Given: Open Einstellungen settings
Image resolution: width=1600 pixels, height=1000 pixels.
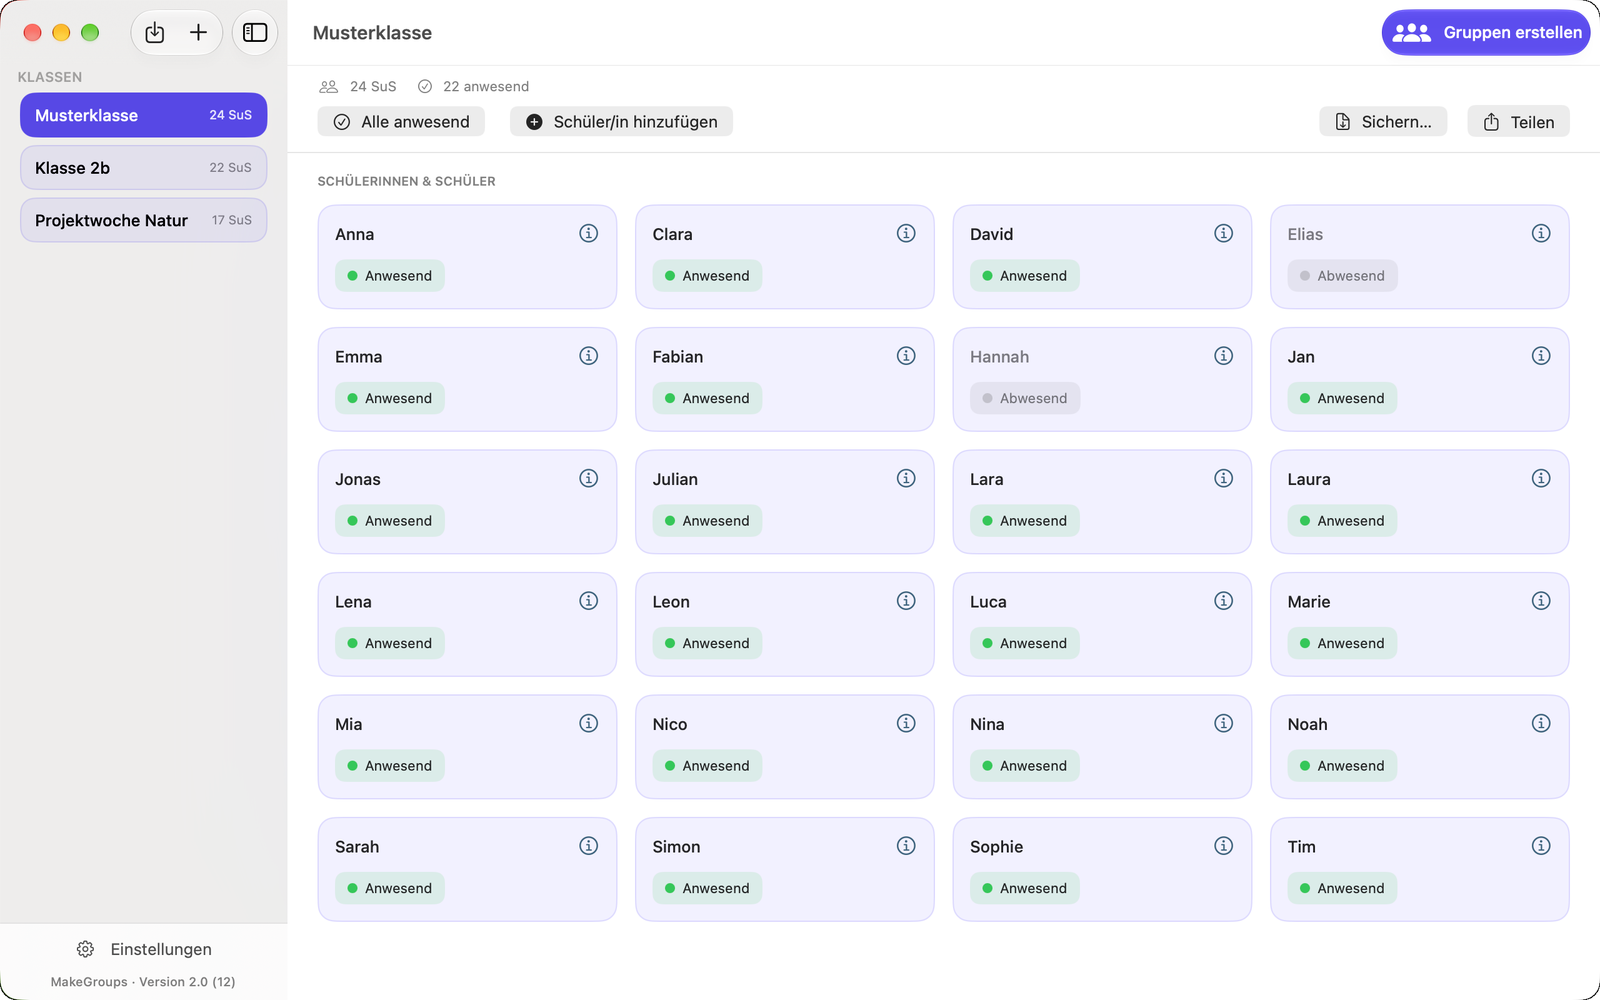Looking at the screenshot, I should click(144, 949).
